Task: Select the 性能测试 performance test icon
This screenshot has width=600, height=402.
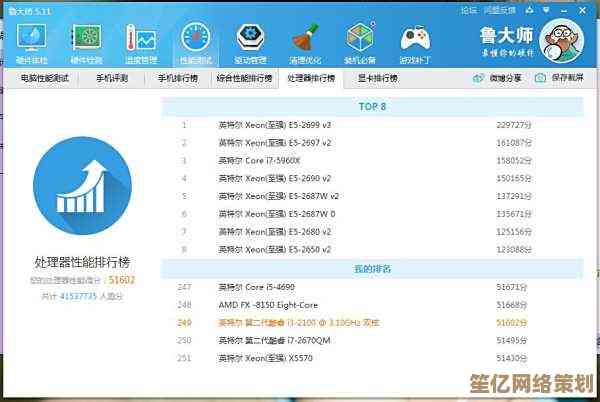Action: [196, 41]
